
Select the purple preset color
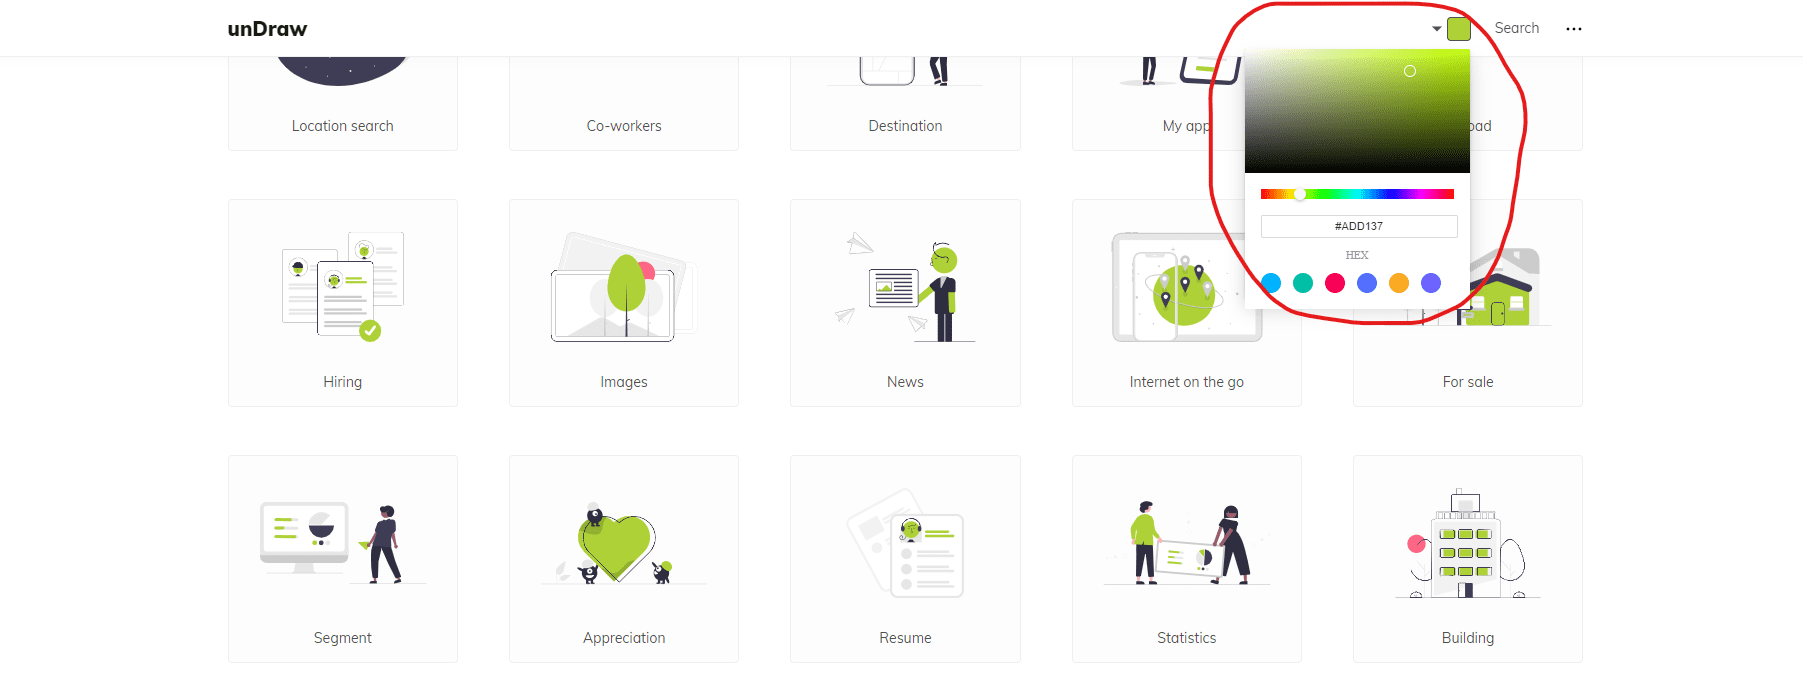tap(1431, 283)
